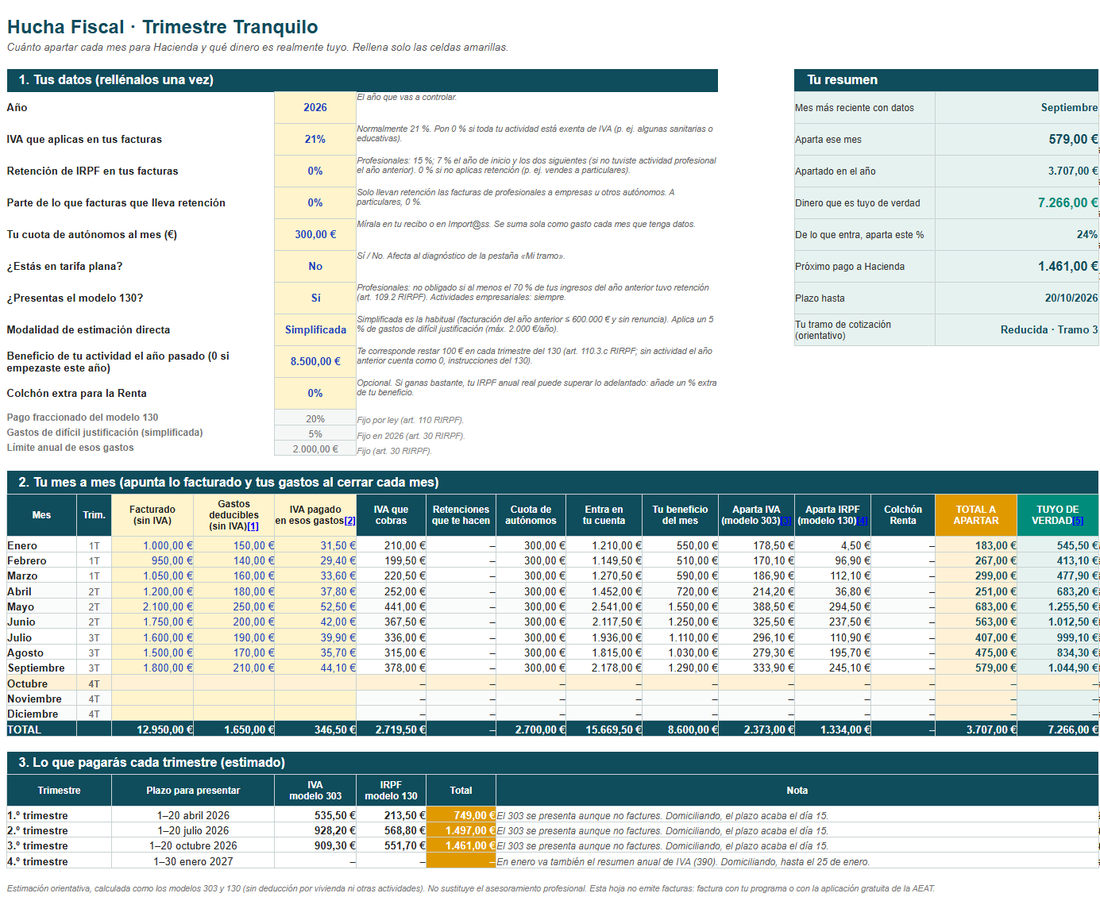Select Mayo's Facturado cell 2.100,00 €

152,607
